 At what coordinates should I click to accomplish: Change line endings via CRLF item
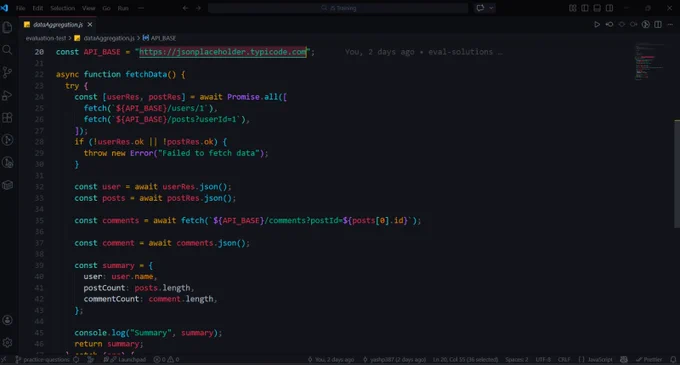[x=564, y=359]
